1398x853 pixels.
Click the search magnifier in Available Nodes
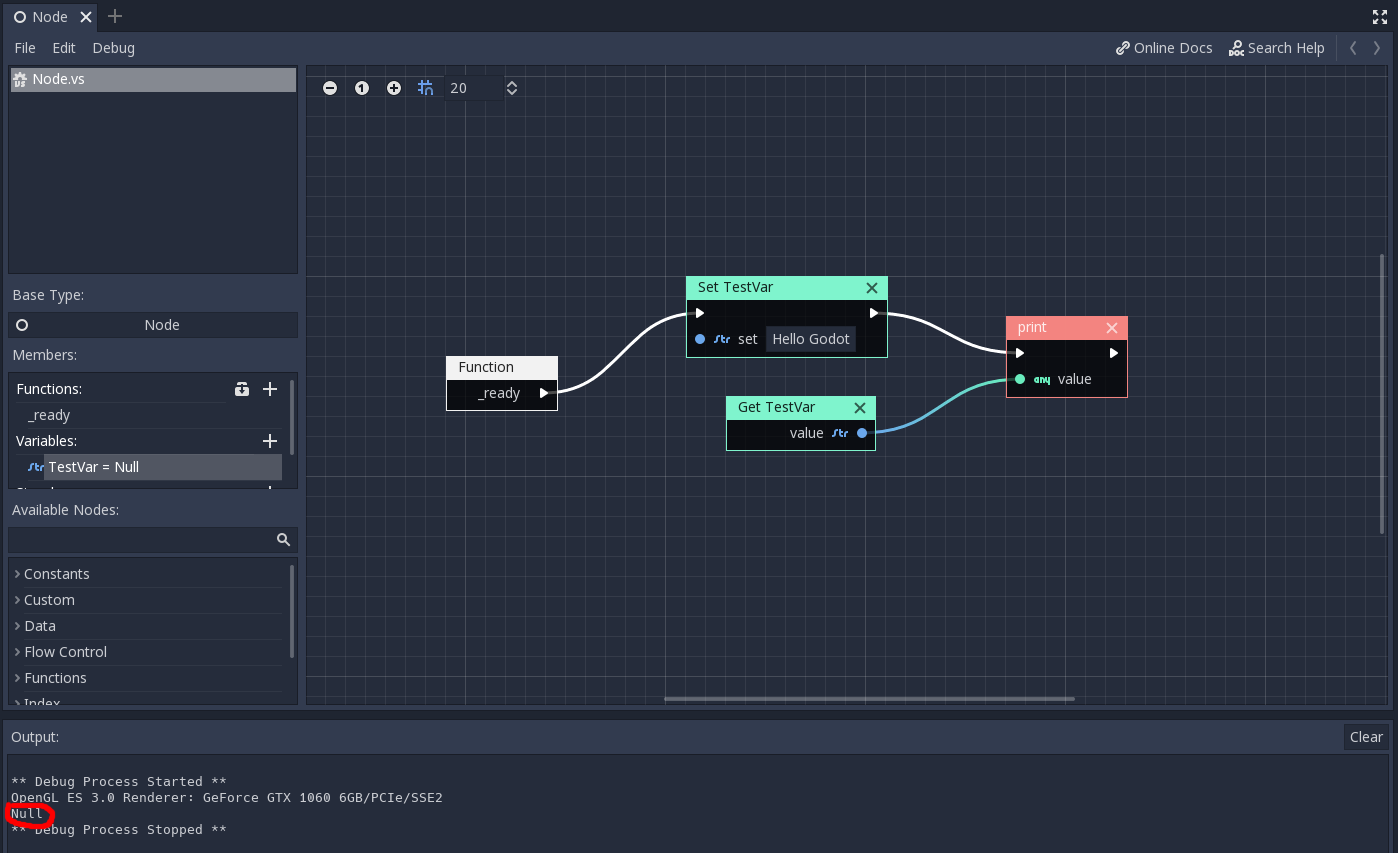283,539
